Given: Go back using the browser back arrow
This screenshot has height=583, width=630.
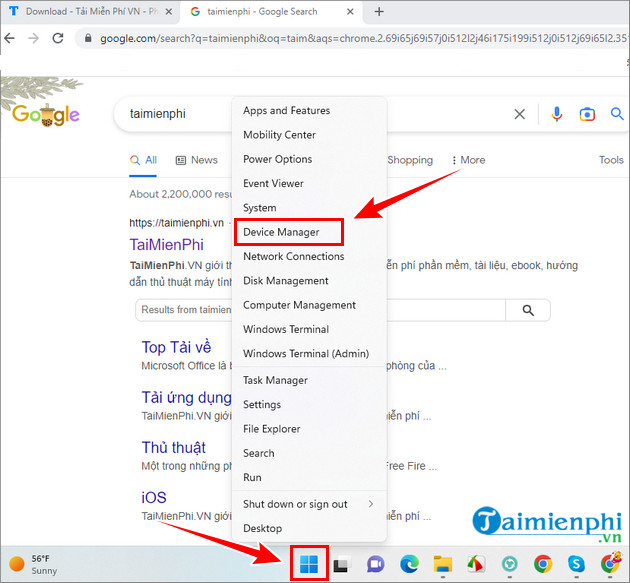Looking at the screenshot, I should coord(10,38).
